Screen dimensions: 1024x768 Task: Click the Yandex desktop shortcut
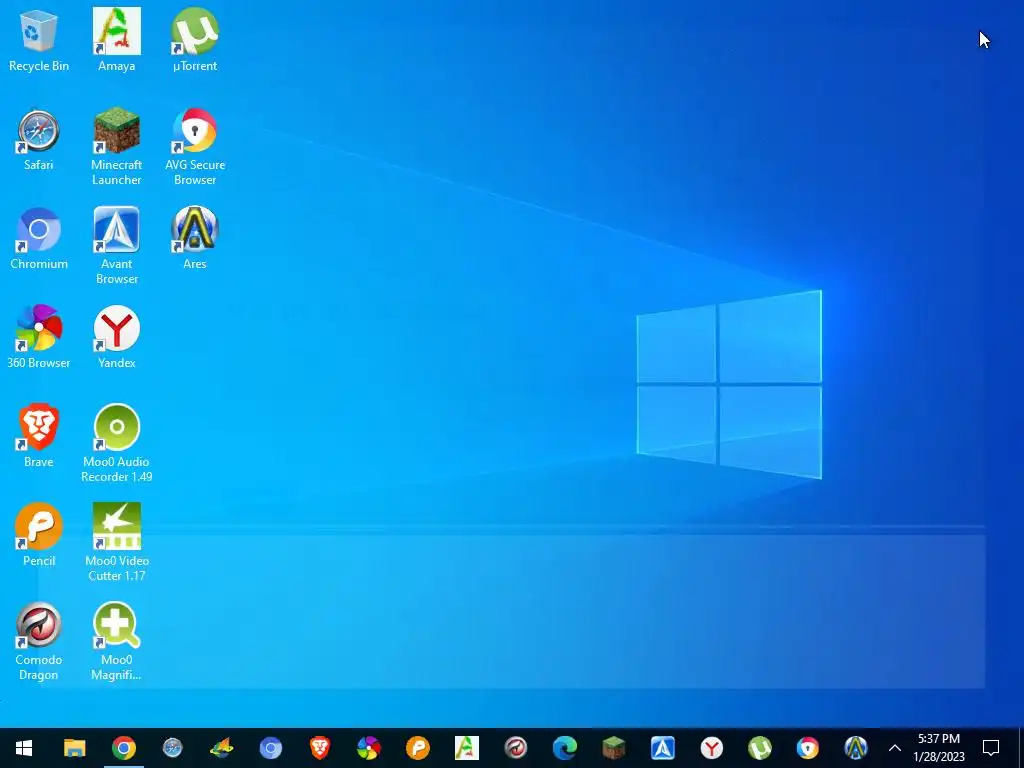pyautogui.click(x=116, y=338)
